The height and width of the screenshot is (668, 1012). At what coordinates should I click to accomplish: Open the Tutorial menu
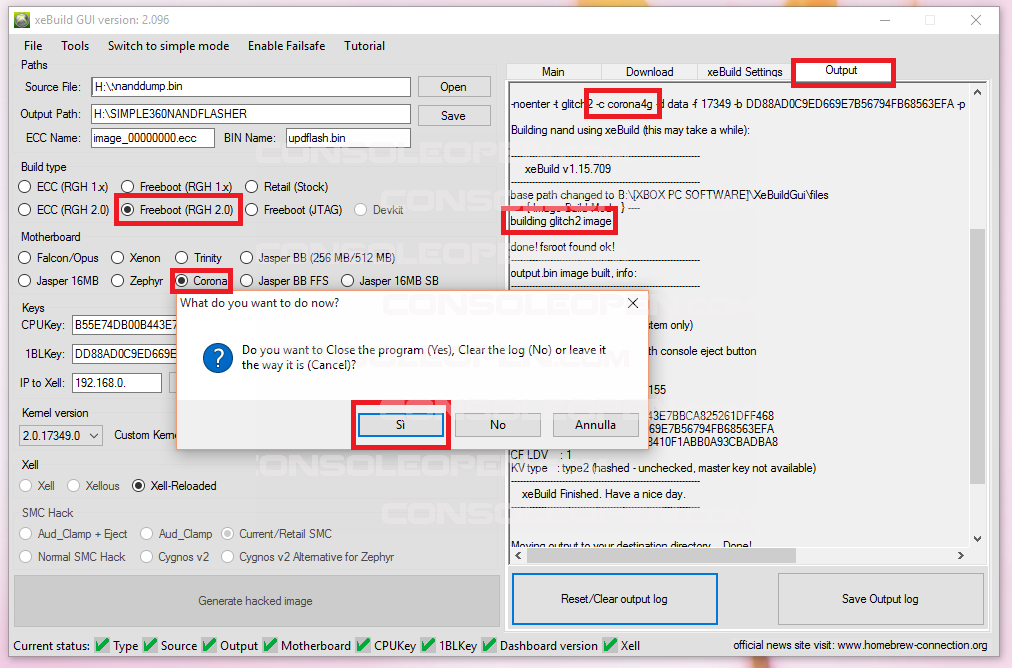pyautogui.click(x=365, y=46)
